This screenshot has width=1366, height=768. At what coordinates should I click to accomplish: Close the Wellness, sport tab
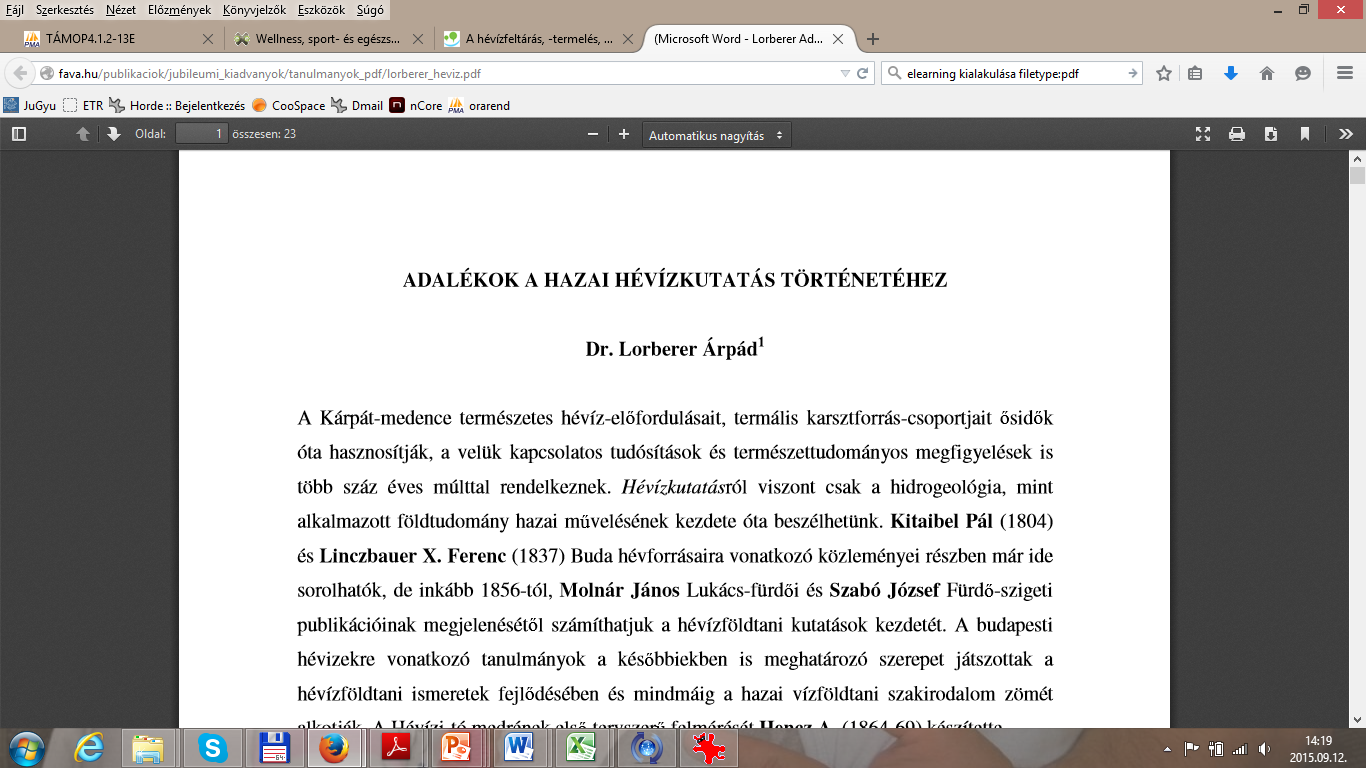418,39
